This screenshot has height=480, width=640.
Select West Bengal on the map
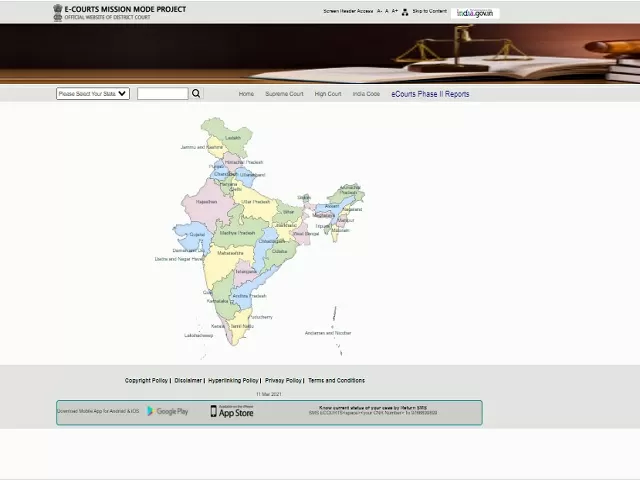pos(306,234)
